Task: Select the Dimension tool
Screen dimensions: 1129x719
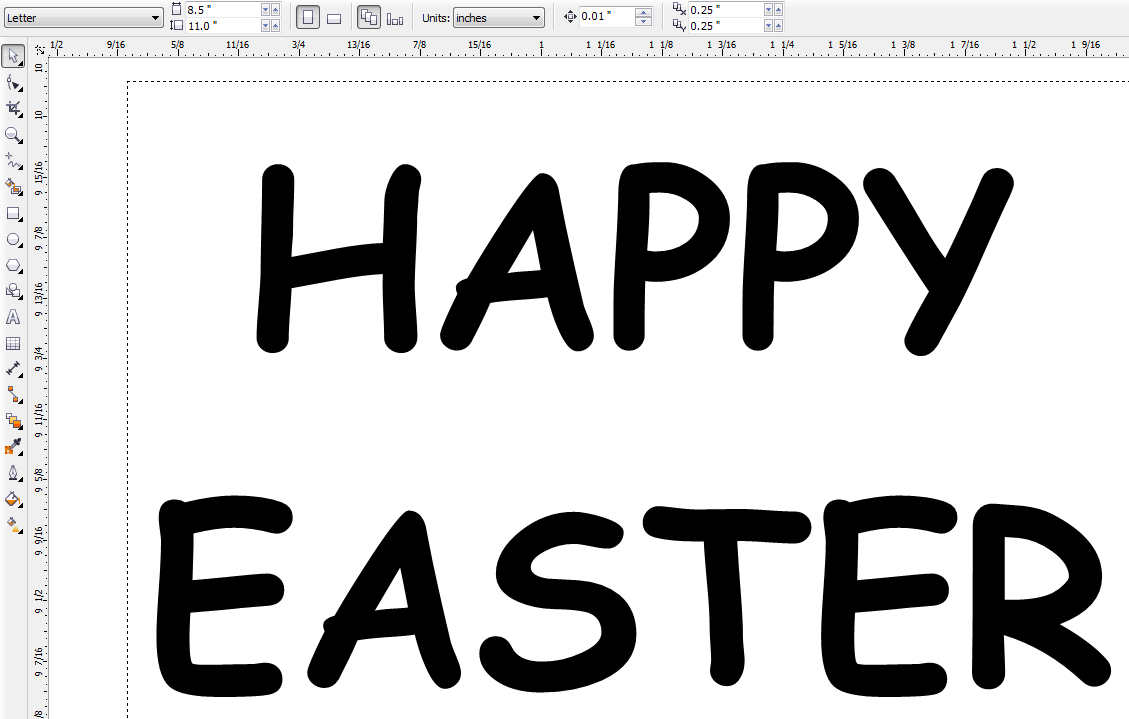Action: point(13,369)
